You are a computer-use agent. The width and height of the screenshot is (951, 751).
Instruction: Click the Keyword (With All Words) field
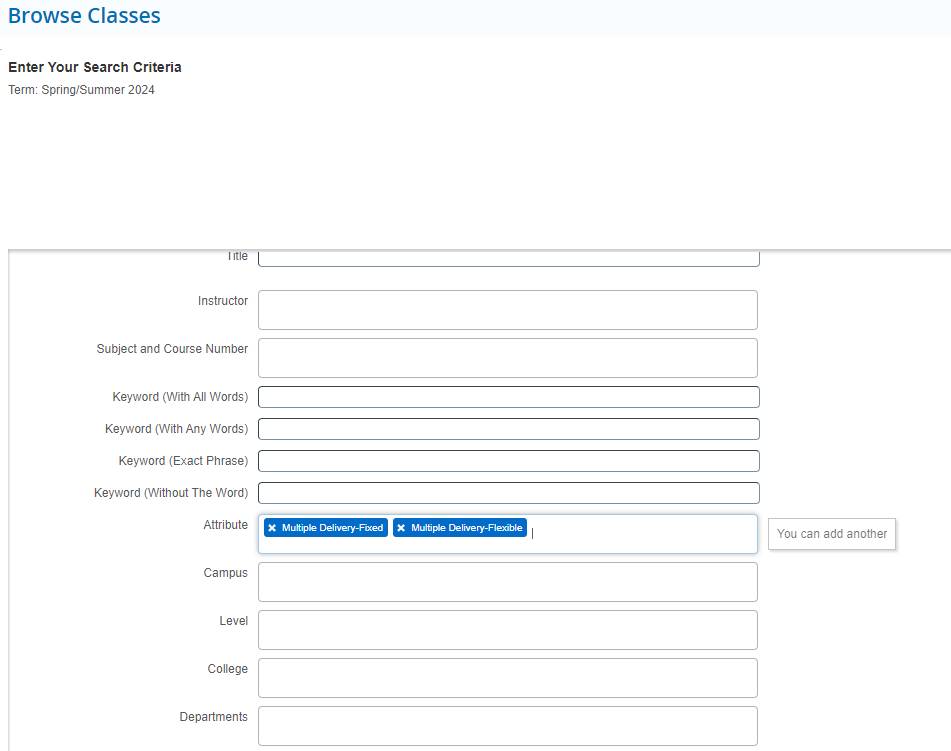point(507,396)
